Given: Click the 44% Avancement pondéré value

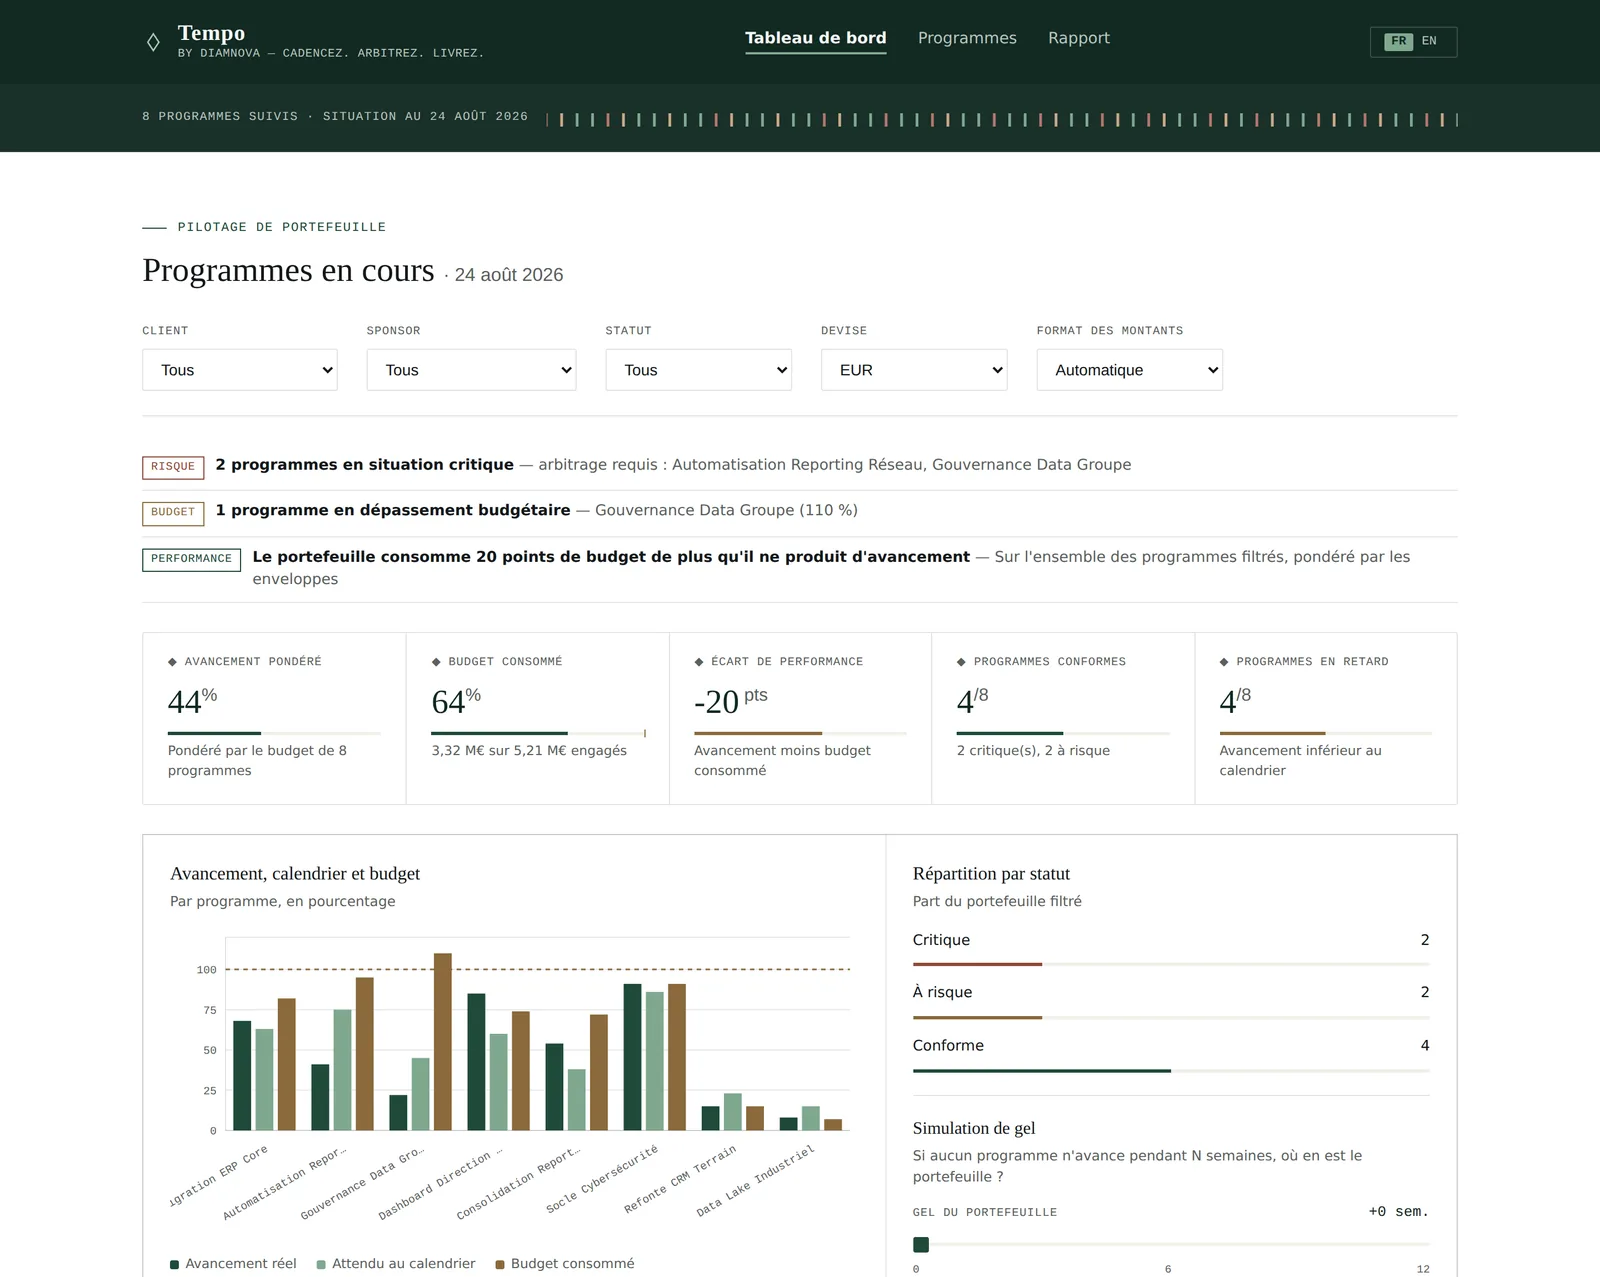Looking at the screenshot, I should coord(192,700).
